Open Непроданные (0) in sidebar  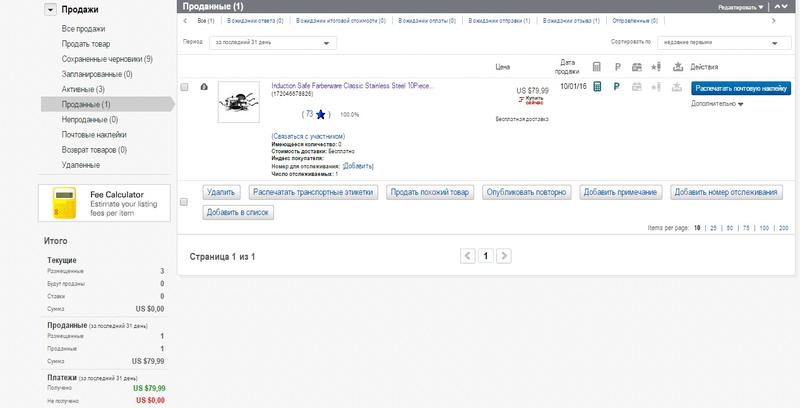(90, 119)
